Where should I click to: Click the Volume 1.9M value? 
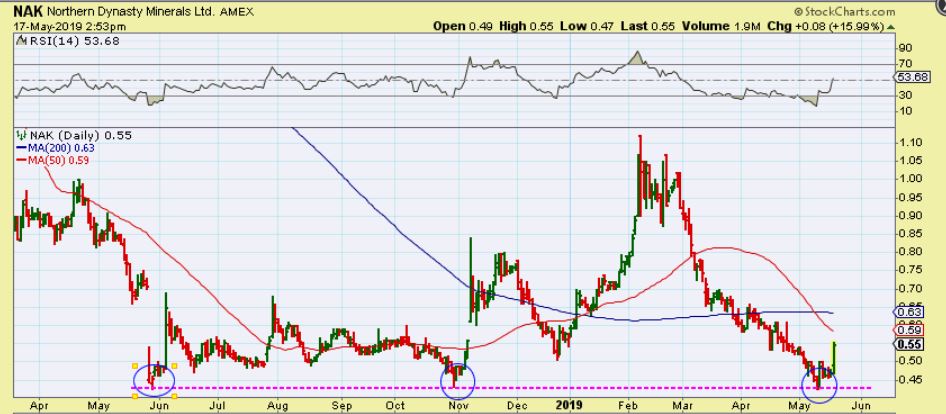[724, 27]
